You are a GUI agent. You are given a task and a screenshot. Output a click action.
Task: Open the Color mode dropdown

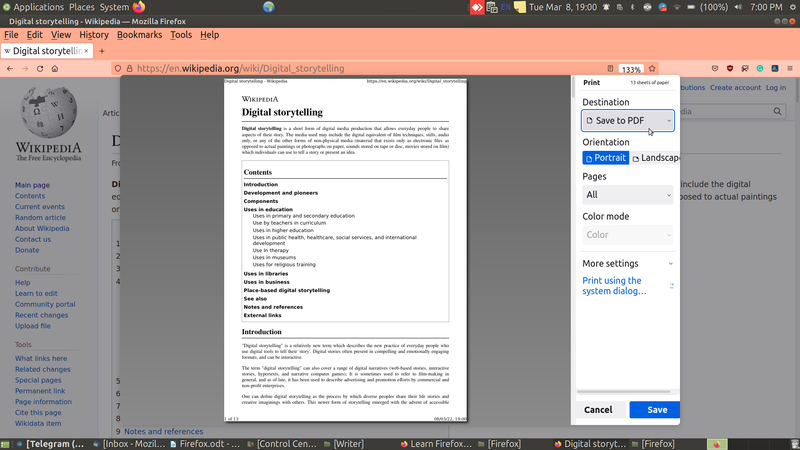[628, 235]
